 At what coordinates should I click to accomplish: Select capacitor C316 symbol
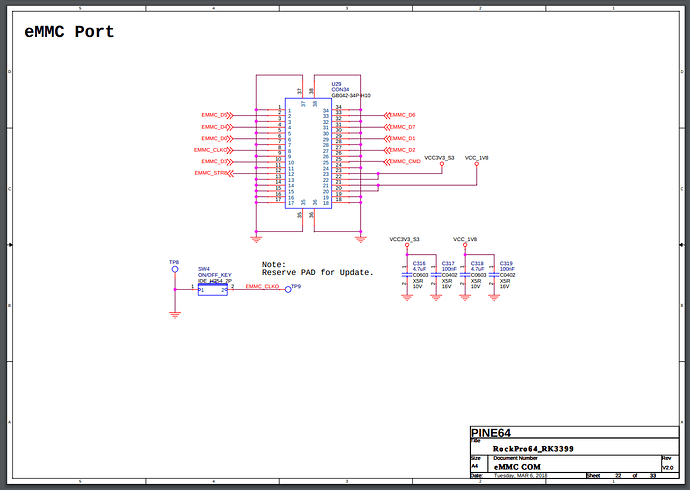click(407, 275)
